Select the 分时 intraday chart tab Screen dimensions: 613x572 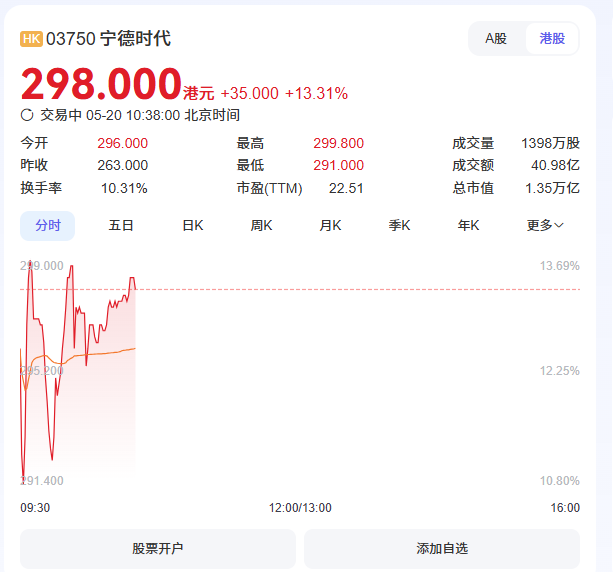[48, 226]
